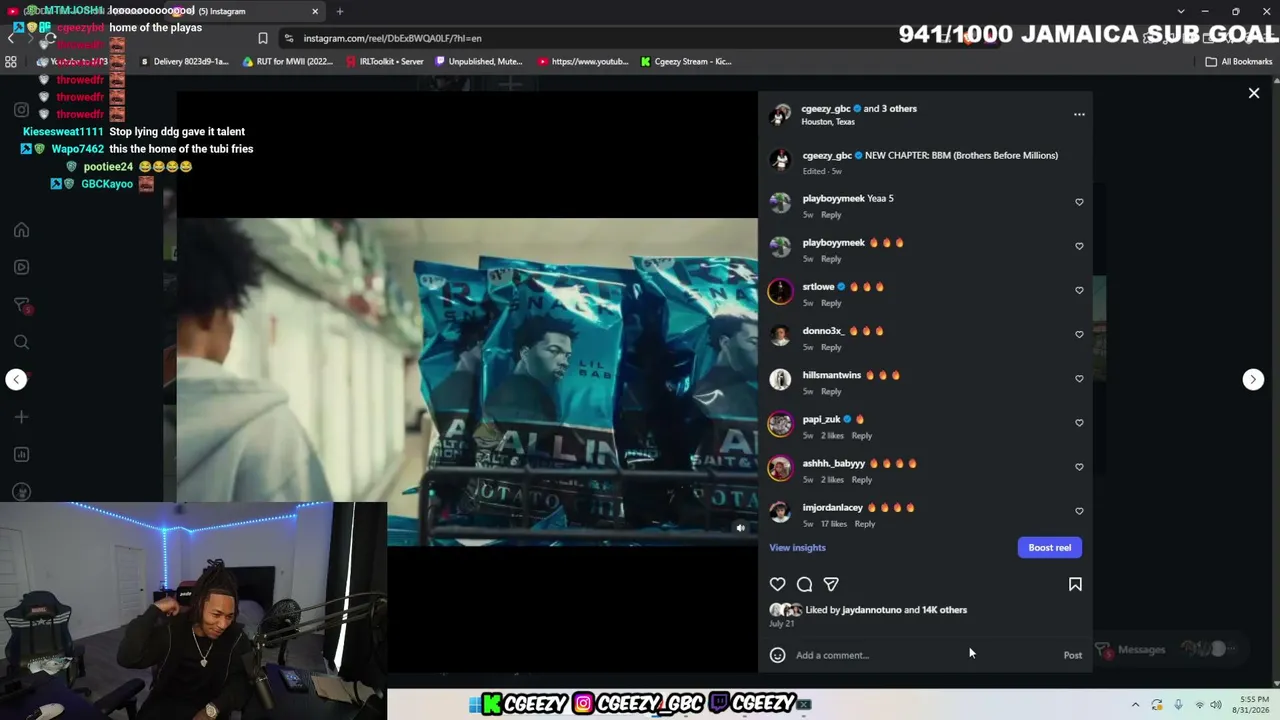Open the "Unpublished, Mute" bookmark
Screen dimensions: 1280x720
pyautogui.click(x=478, y=61)
